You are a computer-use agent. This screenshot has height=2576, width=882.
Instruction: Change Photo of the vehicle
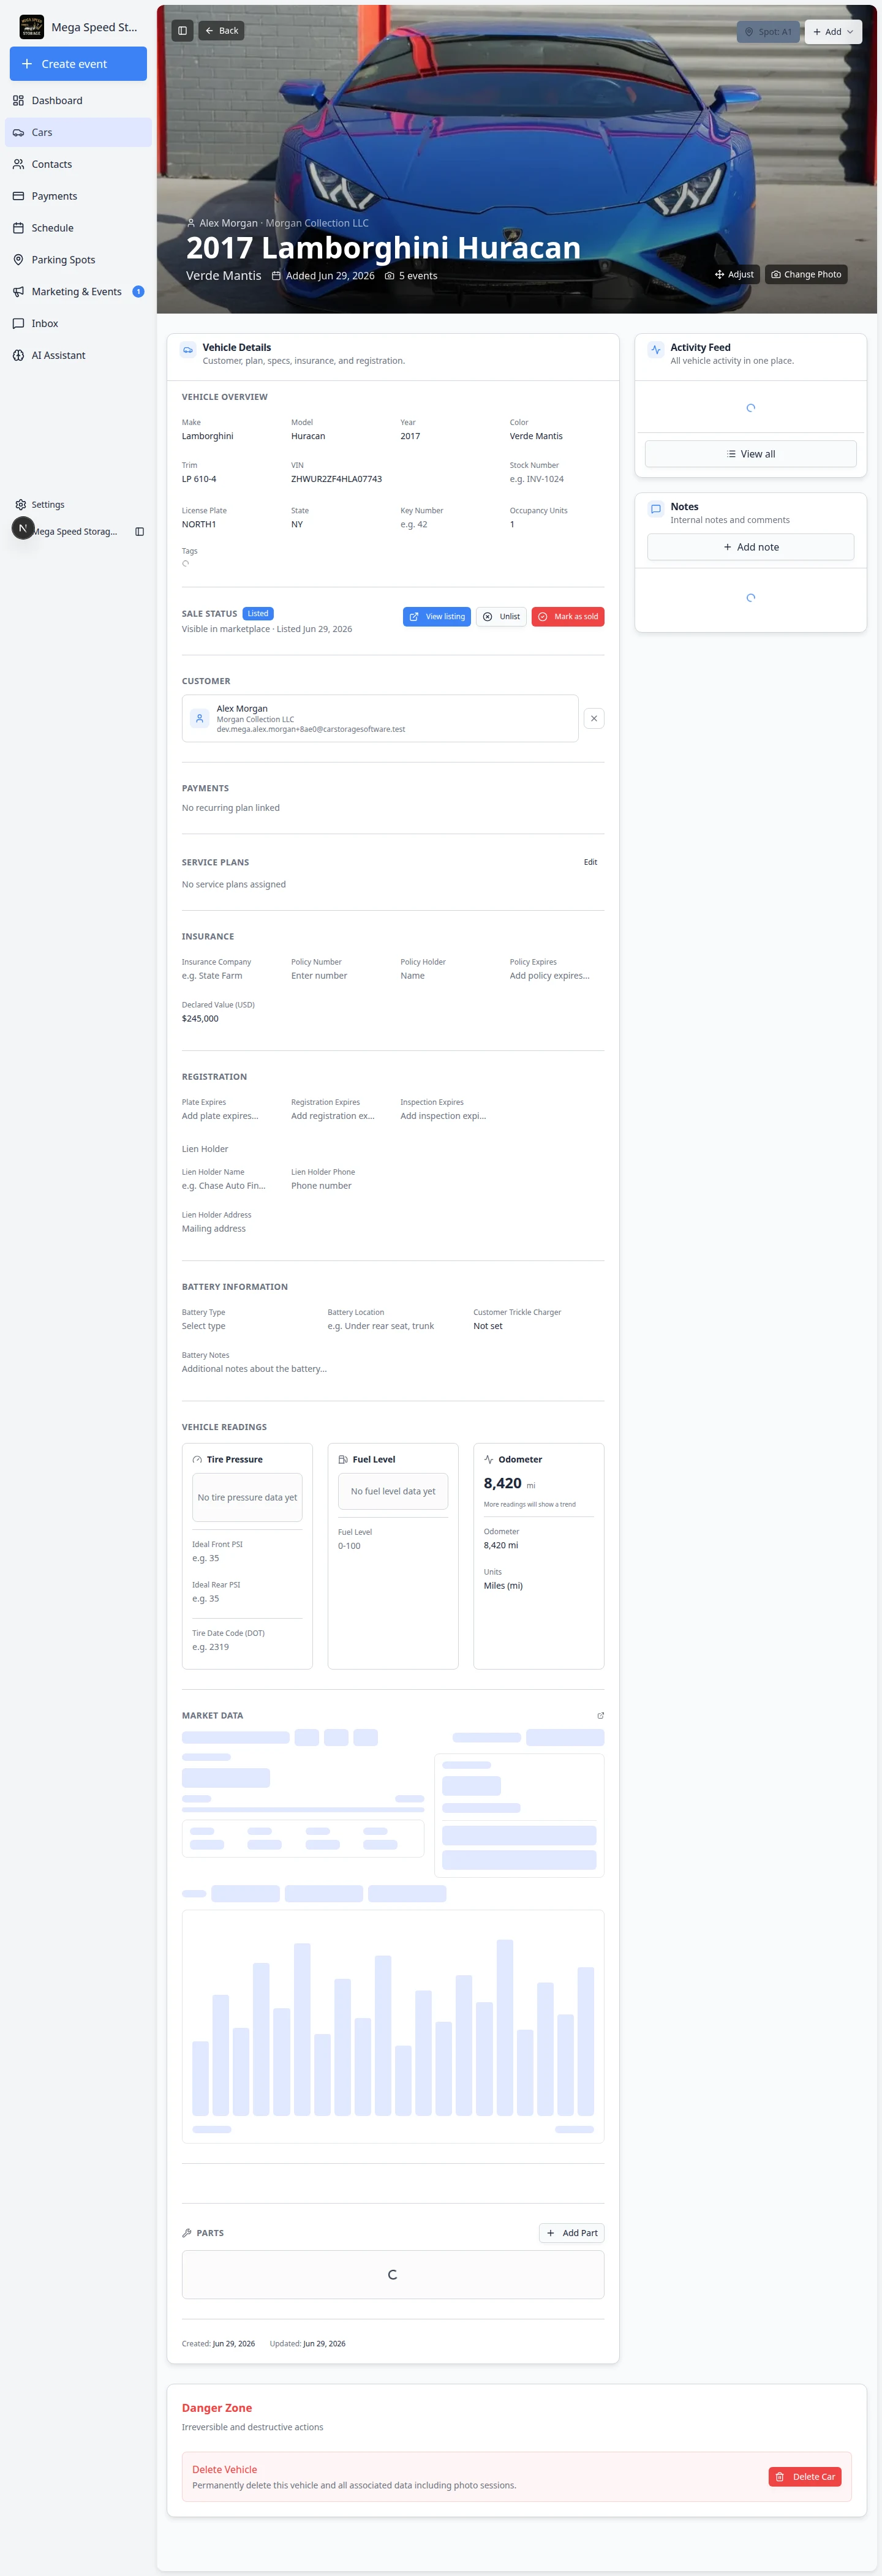(x=806, y=275)
